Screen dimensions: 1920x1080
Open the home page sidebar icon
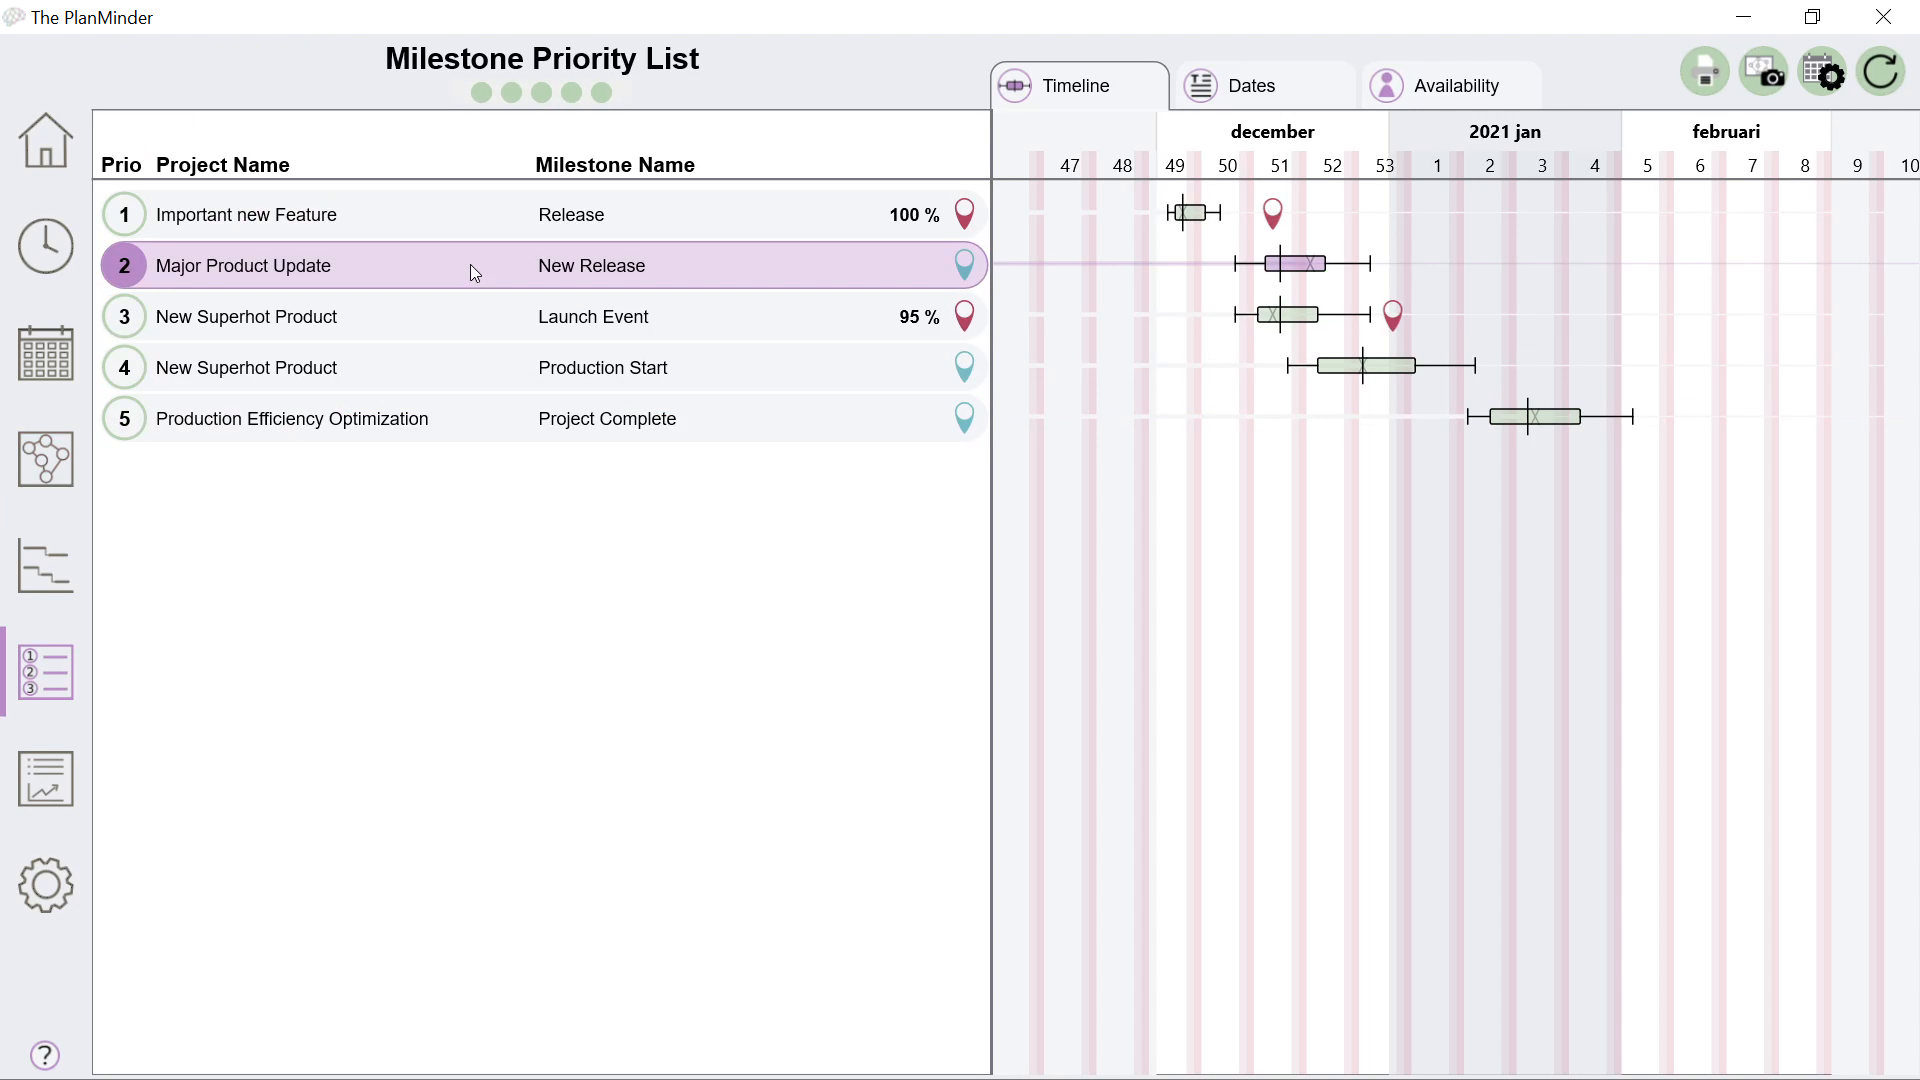(x=46, y=140)
